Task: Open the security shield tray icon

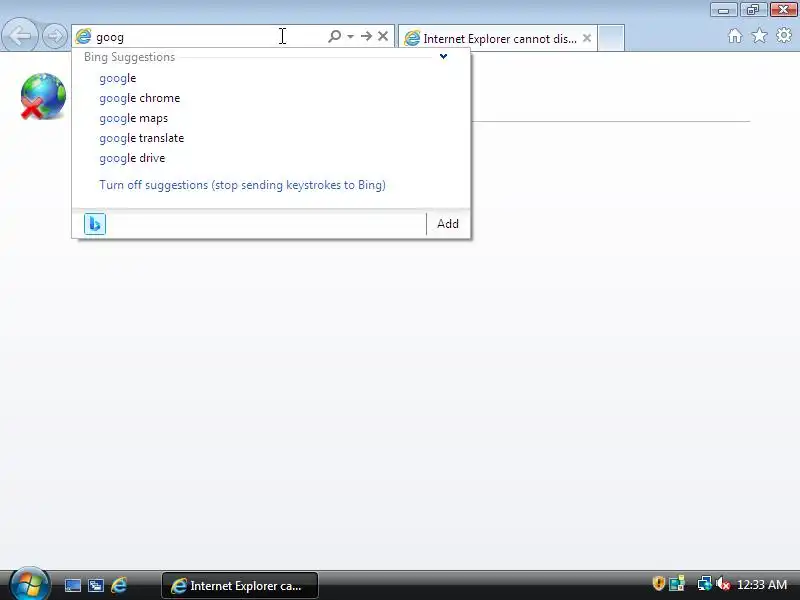Action: click(x=658, y=583)
